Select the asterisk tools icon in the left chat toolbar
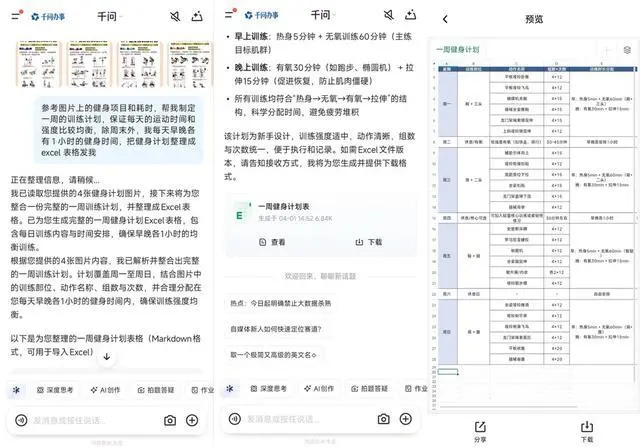 click(x=16, y=390)
